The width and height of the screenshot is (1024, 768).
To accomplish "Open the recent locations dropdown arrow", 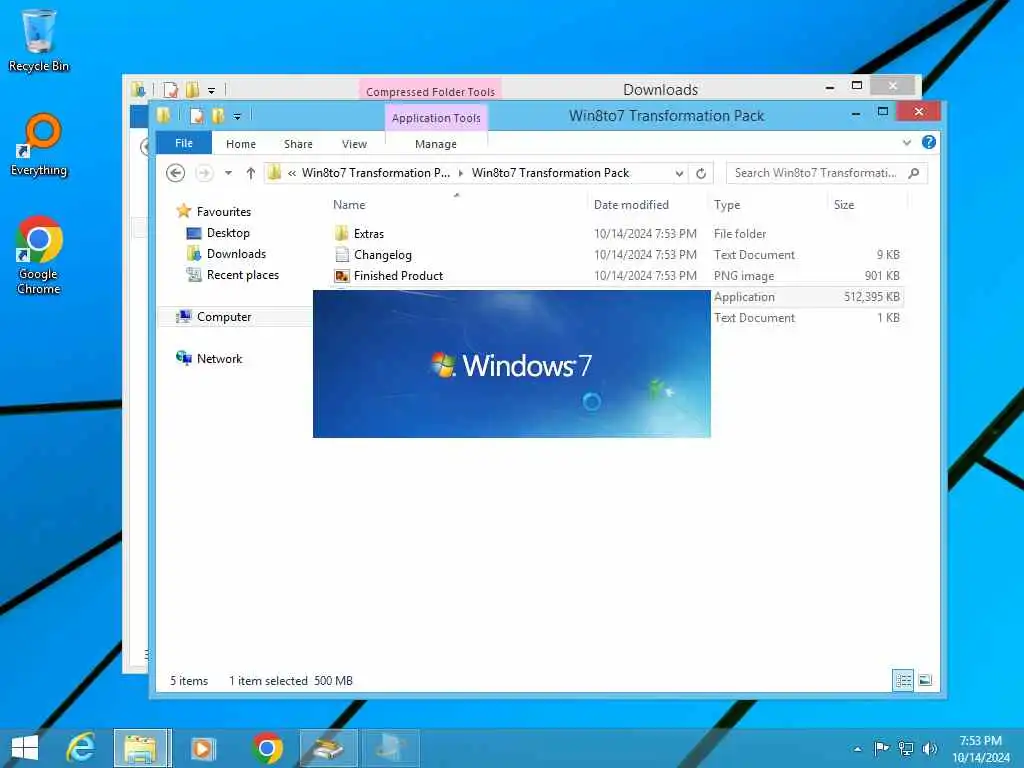I will point(228,173).
